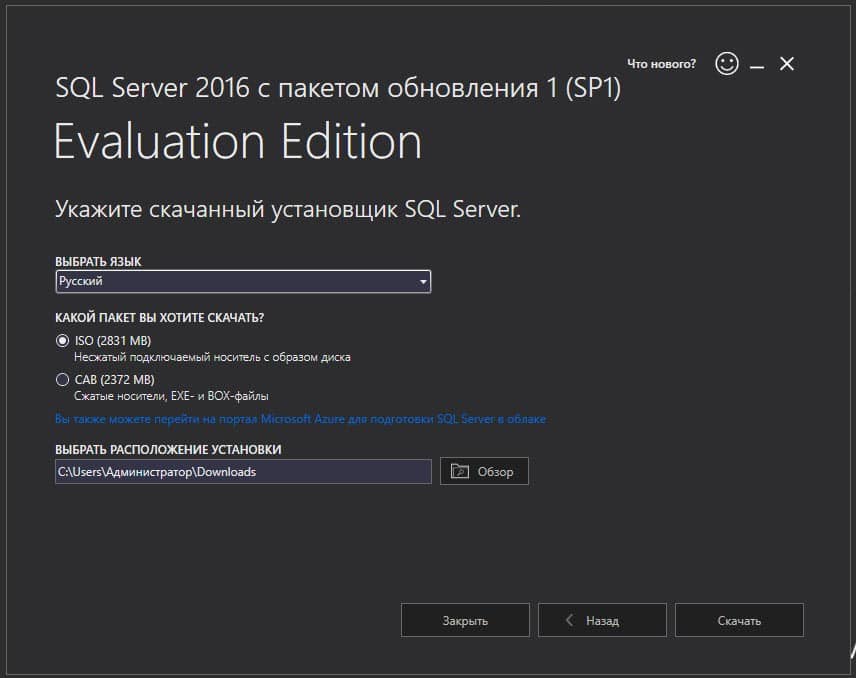
Task: Click the Скачать button to download
Action: coord(739,619)
